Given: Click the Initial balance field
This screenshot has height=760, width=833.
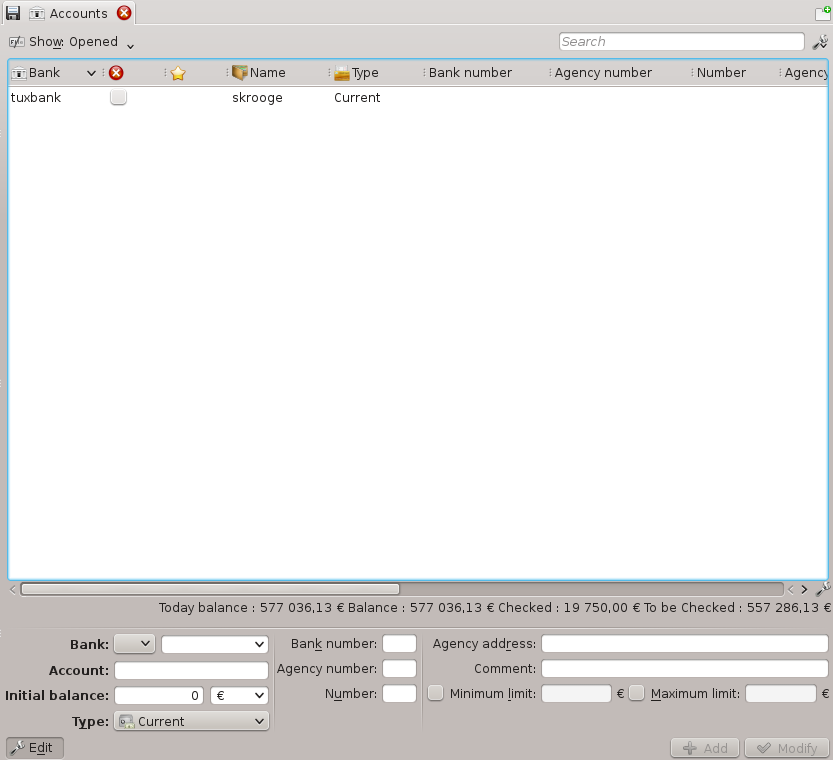Looking at the screenshot, I should [x=159, y=695].
